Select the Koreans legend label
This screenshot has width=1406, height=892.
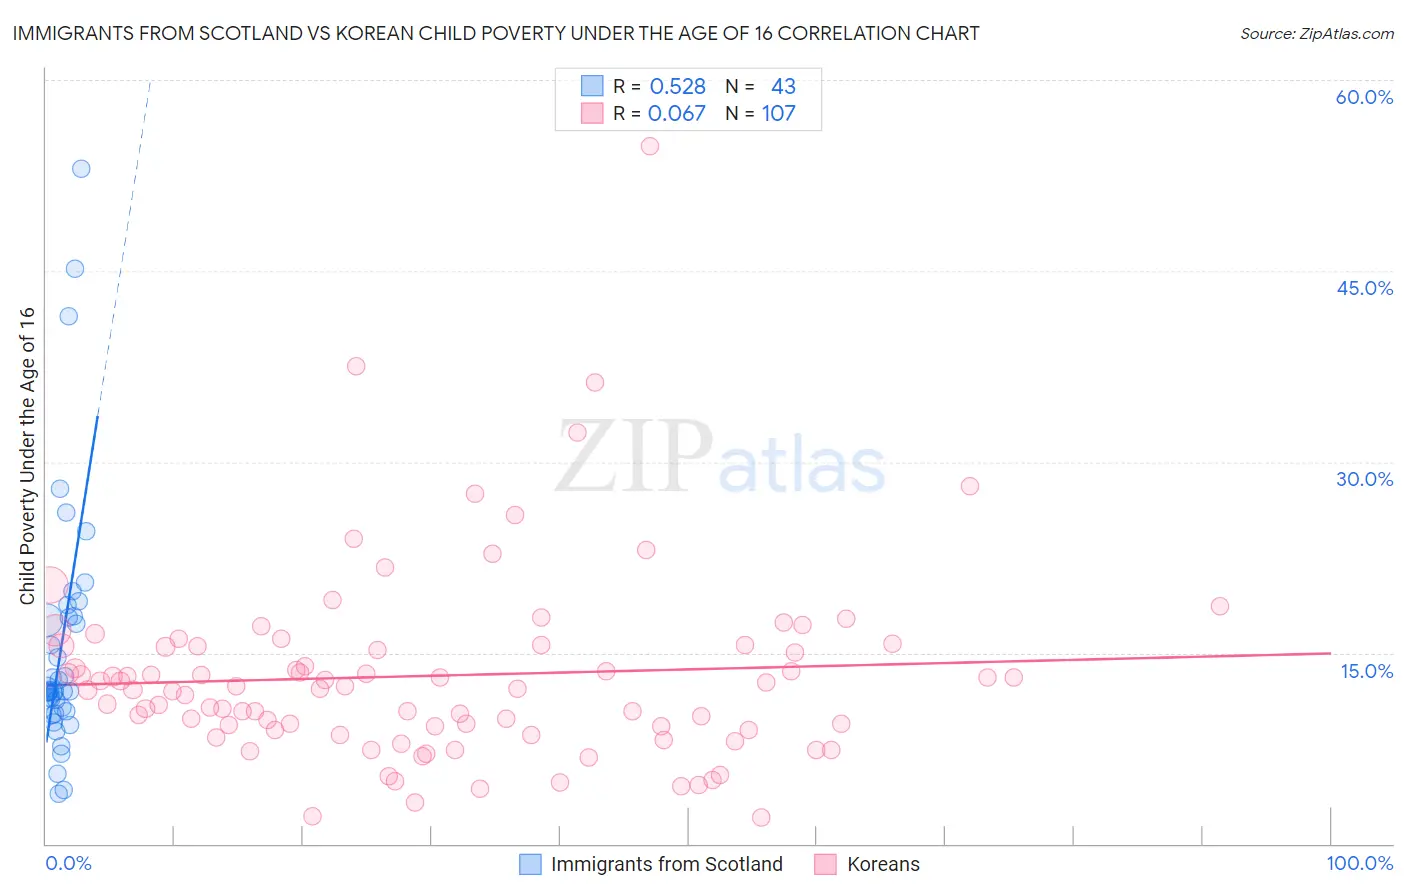click(883, 864)
